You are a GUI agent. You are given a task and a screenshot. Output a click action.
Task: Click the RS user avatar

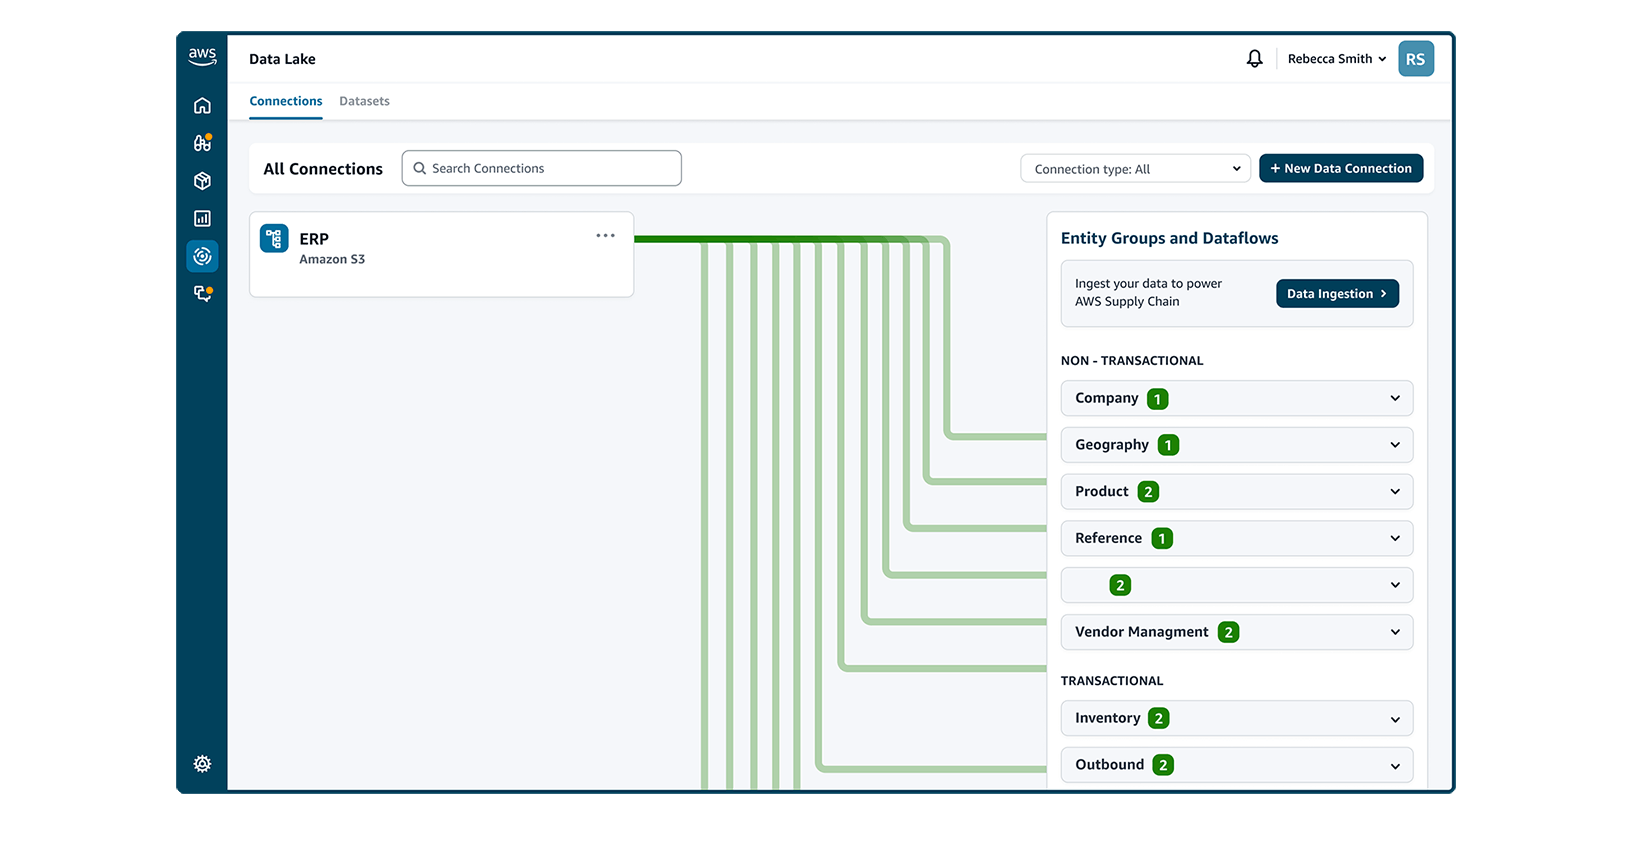coord(1415,59)
